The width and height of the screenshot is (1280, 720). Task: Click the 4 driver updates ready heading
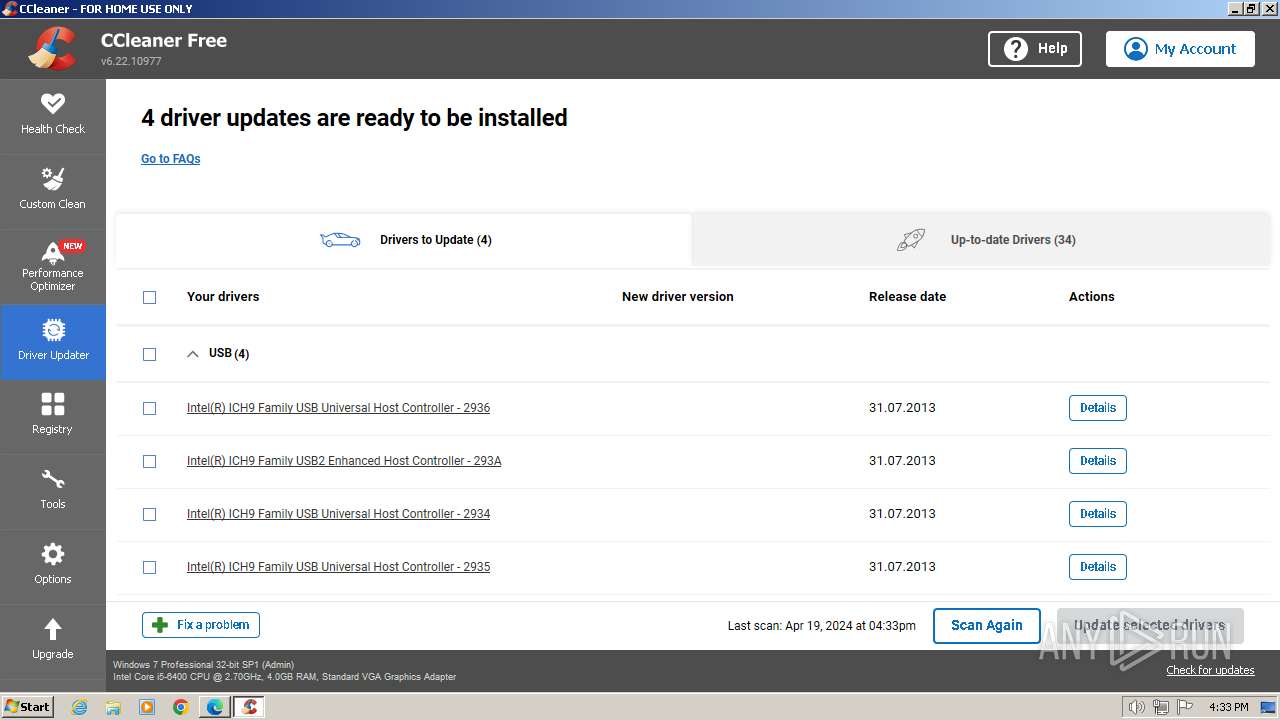(x=354, y=118)
